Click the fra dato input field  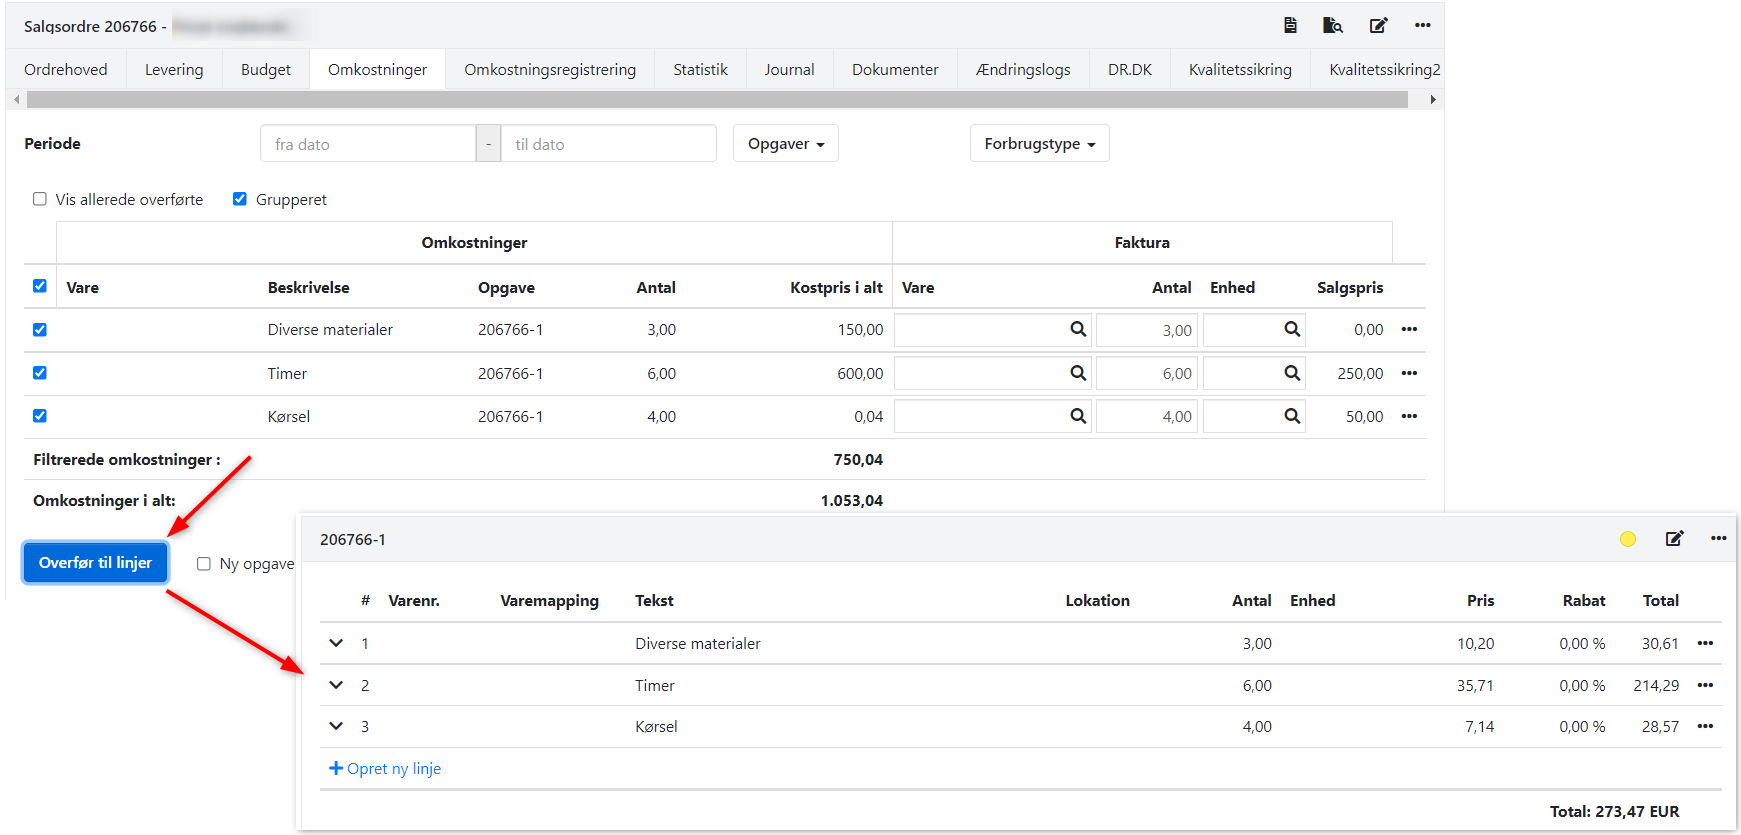point(367,144)
